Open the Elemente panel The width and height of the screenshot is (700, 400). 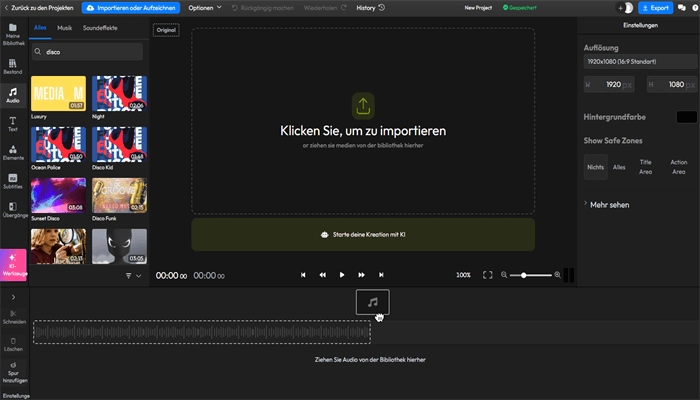(13, 152)
